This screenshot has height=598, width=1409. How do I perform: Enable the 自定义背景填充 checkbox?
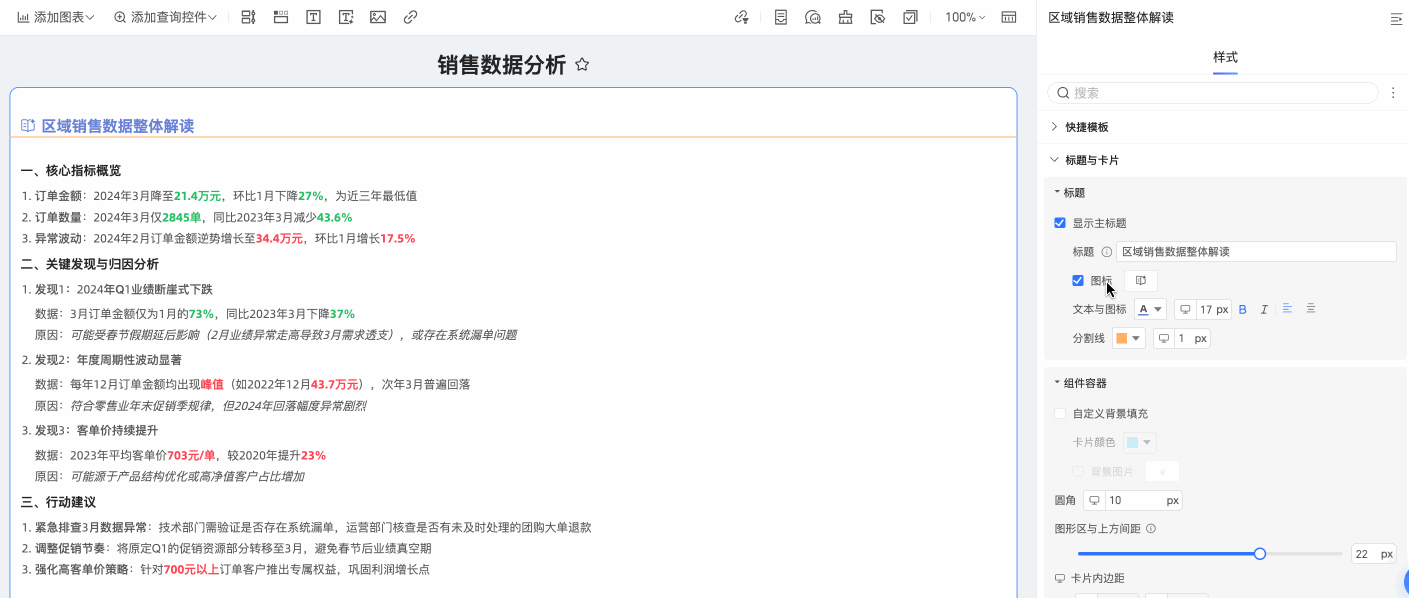coord(1060,413)
